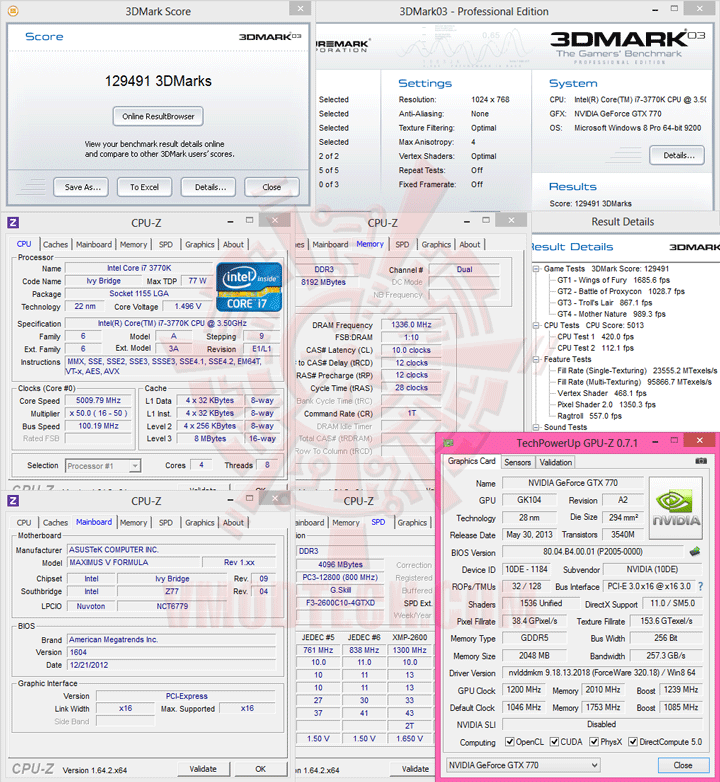Viewport: 720px width, 782px height.
Task: Click Validate in the SPD CPU-Z window
Action: tap(415, 769)
